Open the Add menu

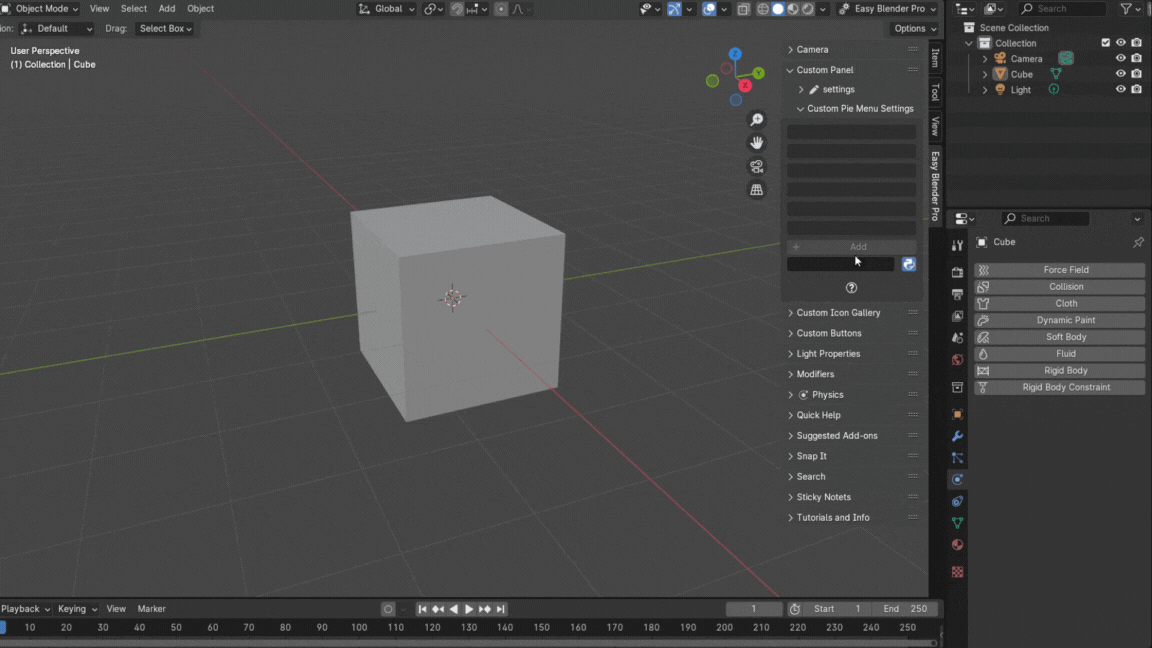[167, 9]
